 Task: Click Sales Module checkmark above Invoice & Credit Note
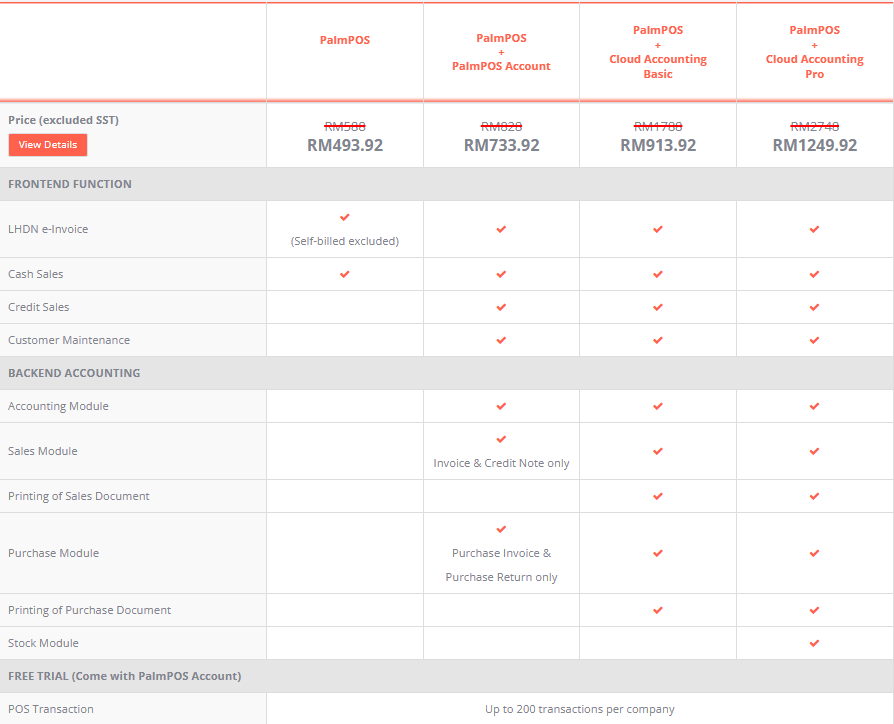point(501,439)
